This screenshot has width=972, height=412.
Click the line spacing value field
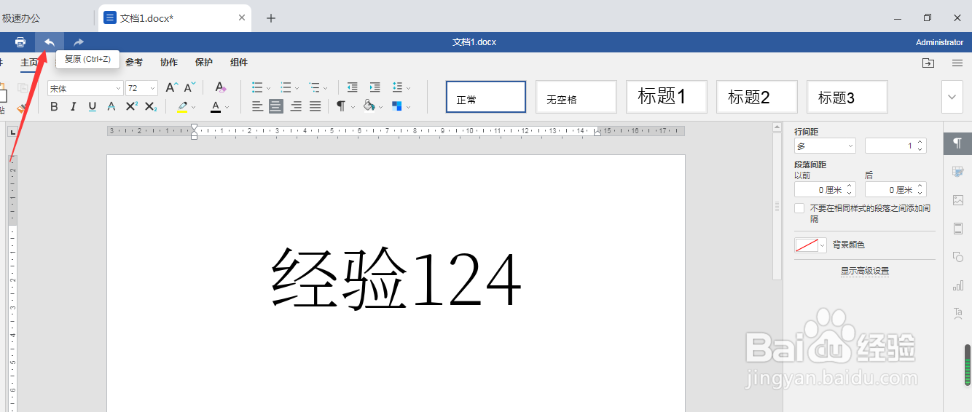(x=896, y=146)
